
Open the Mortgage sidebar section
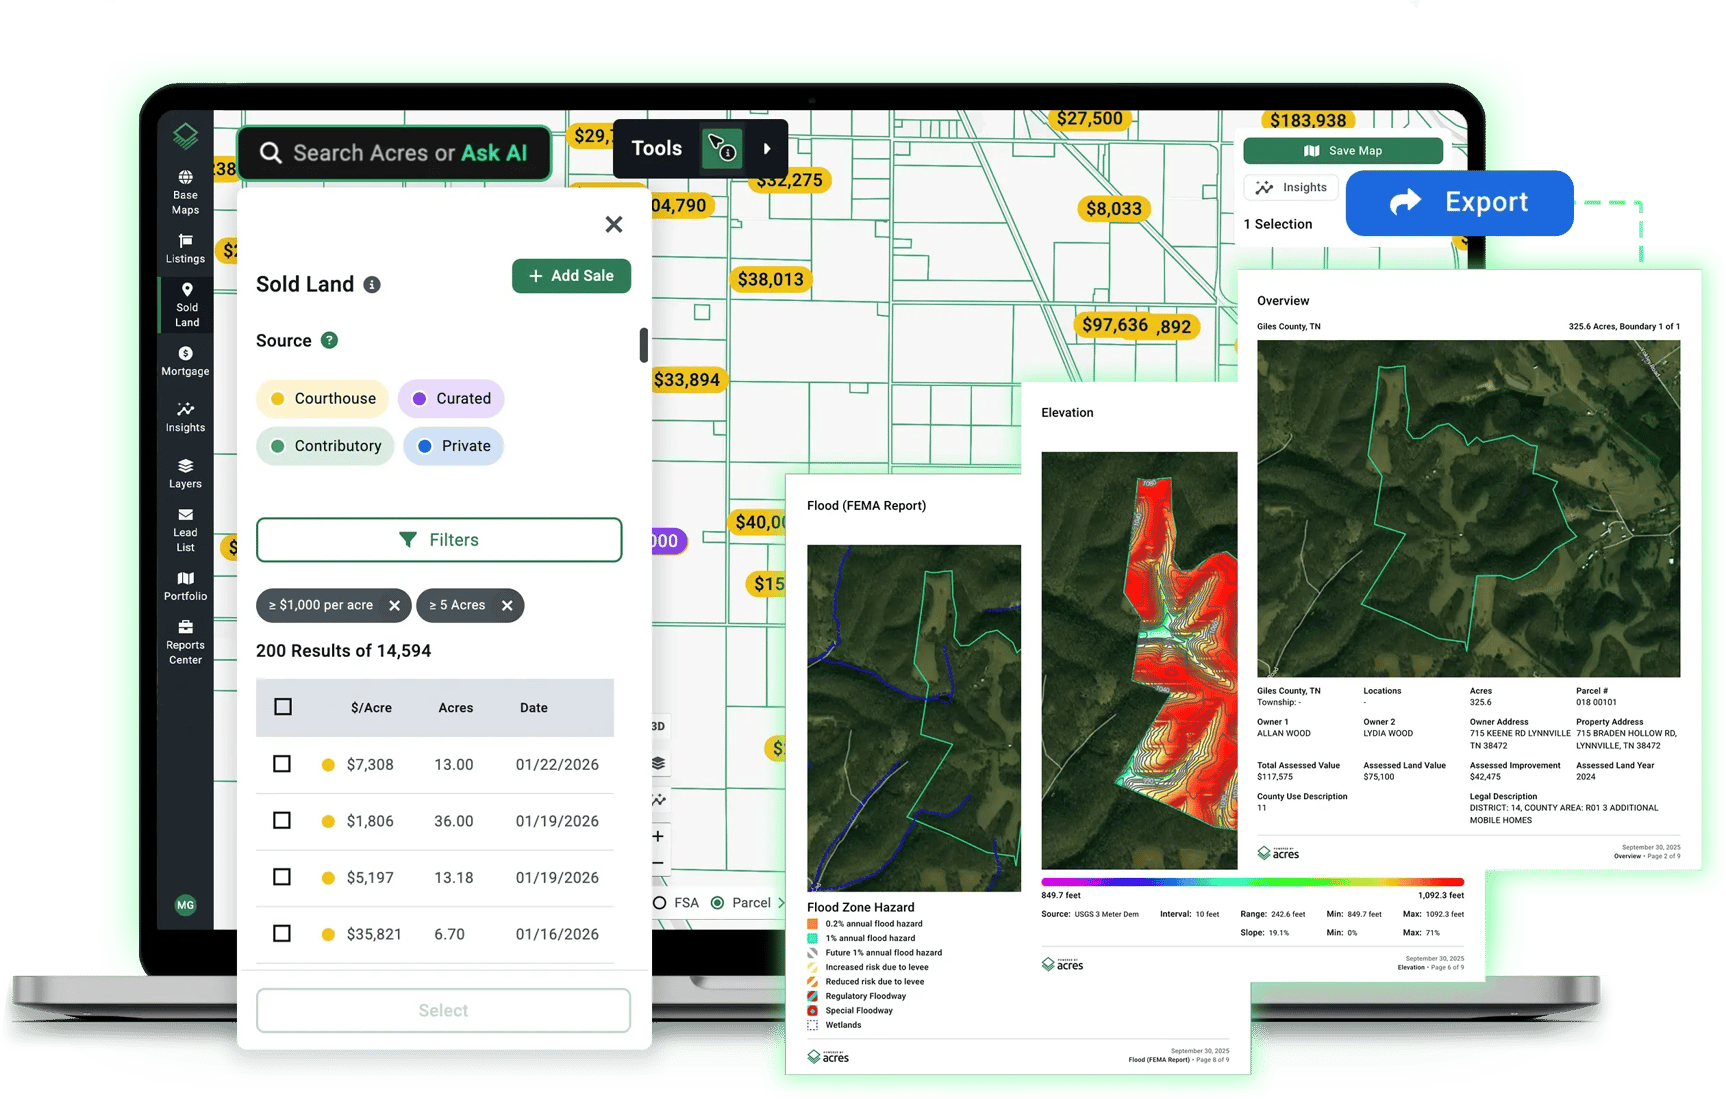click(185, 361)
